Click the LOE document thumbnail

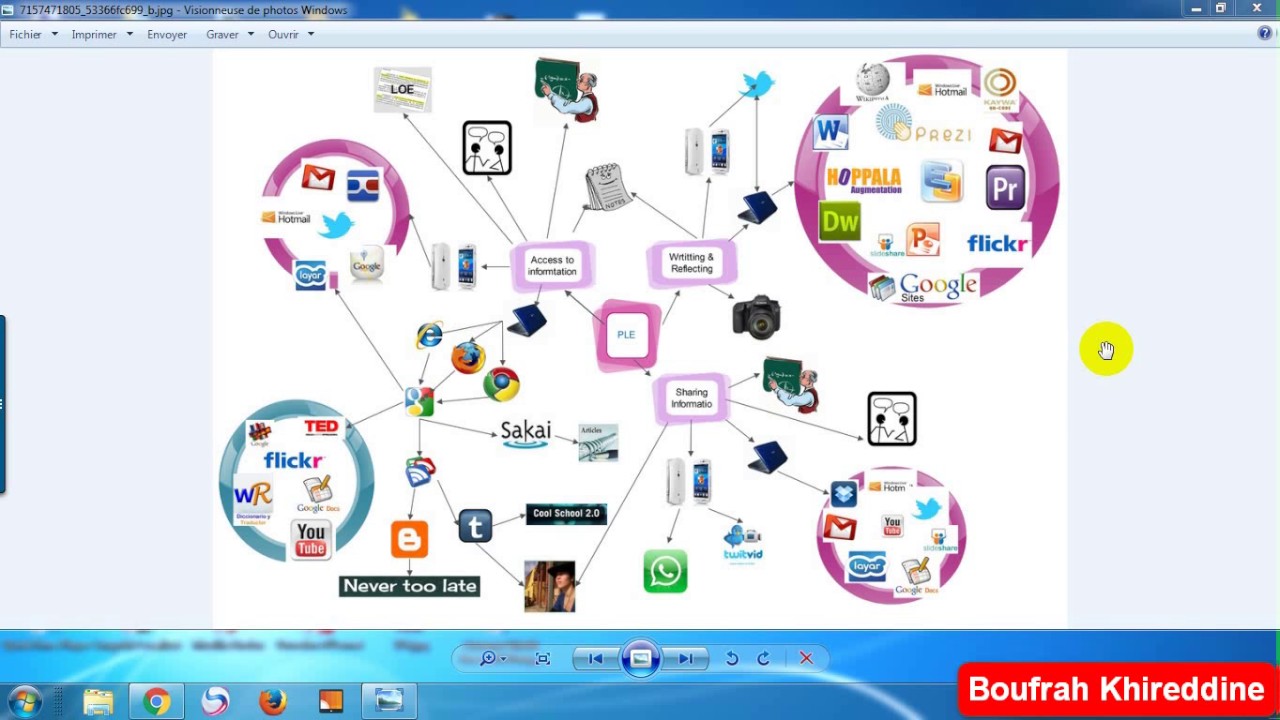(x=402, y=90)
